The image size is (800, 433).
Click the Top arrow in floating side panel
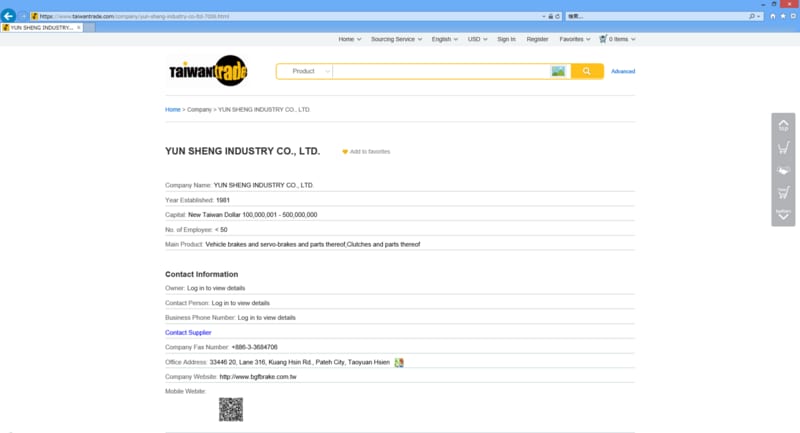point(783,125)
